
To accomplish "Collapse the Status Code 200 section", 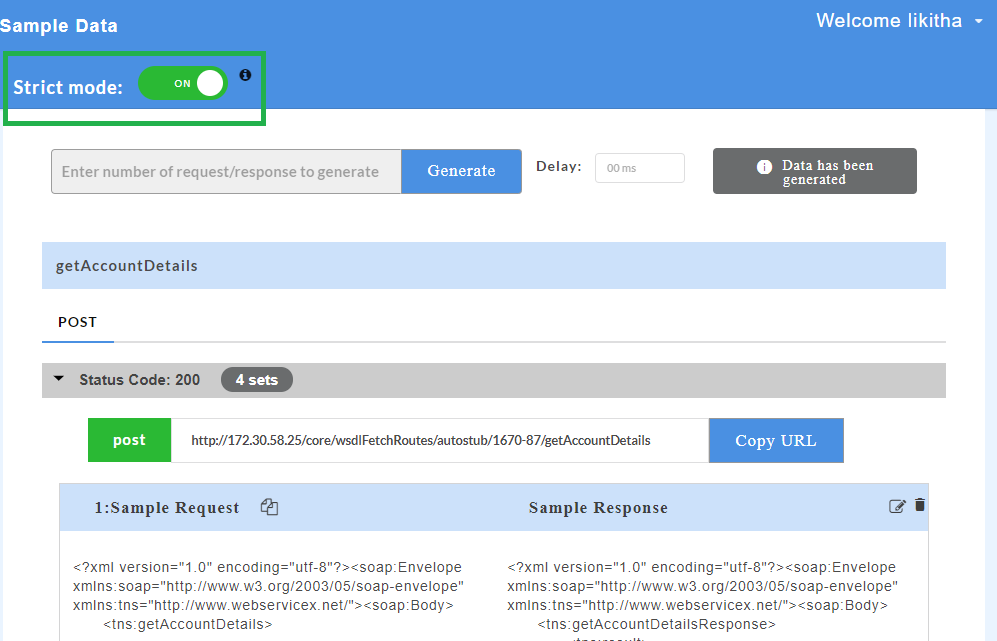I will (x=58, y=379).
